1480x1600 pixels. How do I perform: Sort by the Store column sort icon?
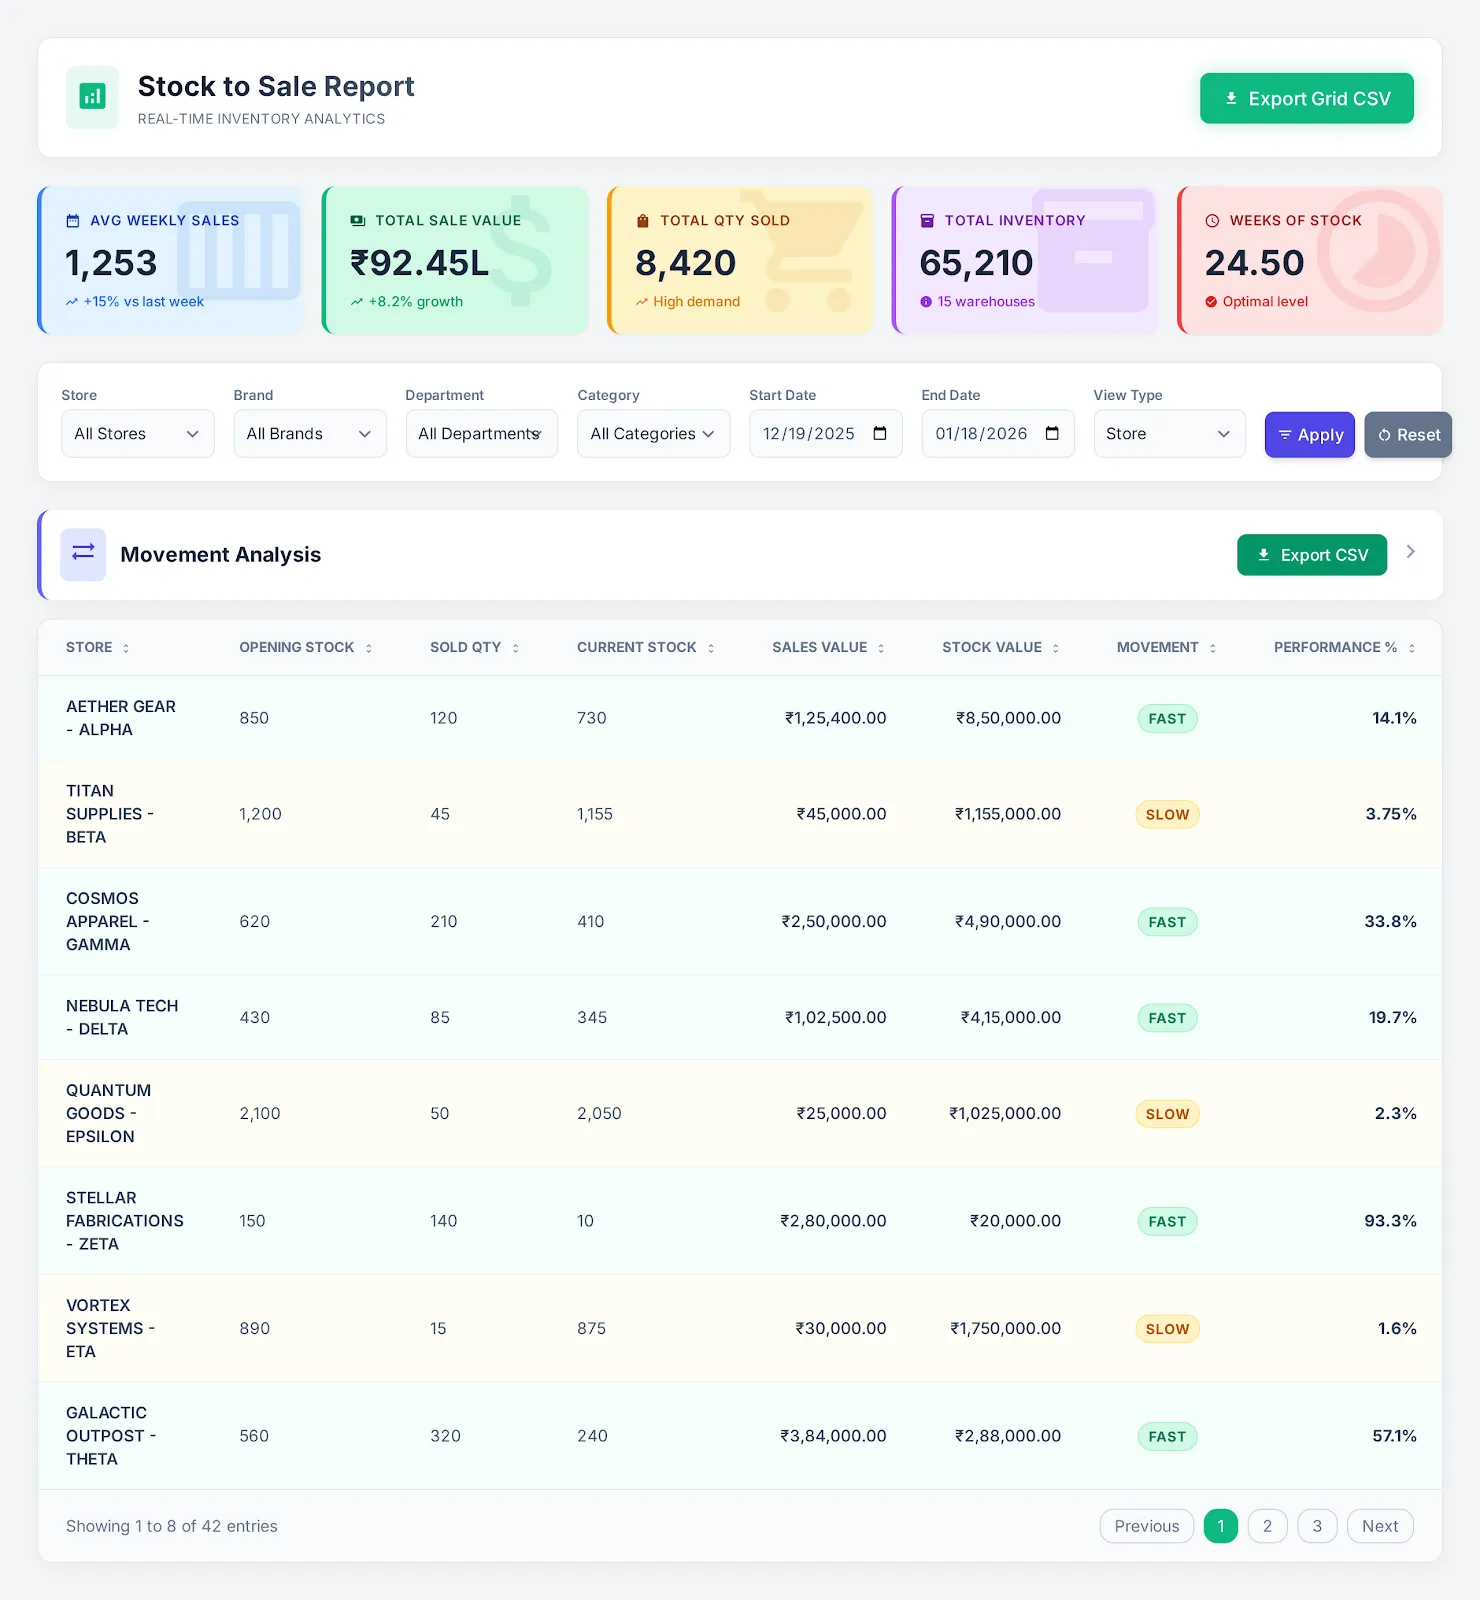(x=126, y=648)
